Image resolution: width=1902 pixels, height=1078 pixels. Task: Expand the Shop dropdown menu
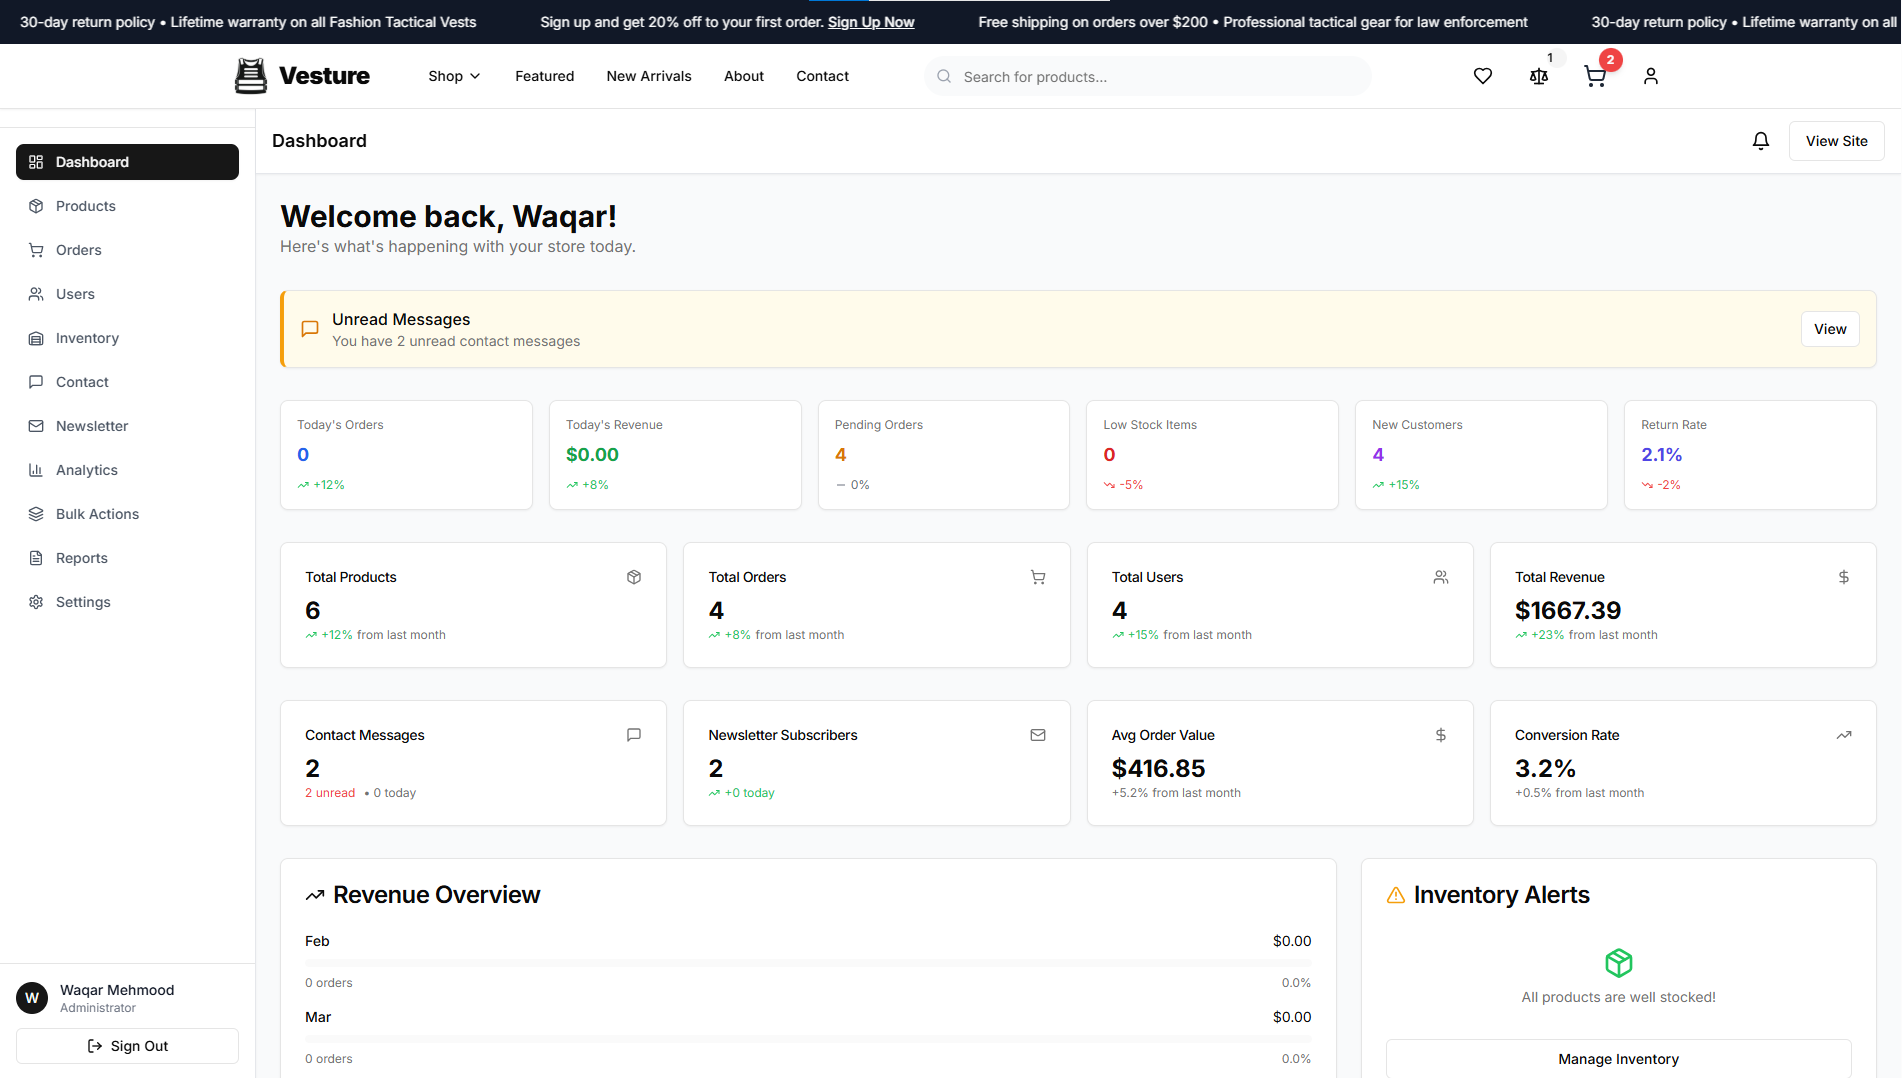click(453, 76)
